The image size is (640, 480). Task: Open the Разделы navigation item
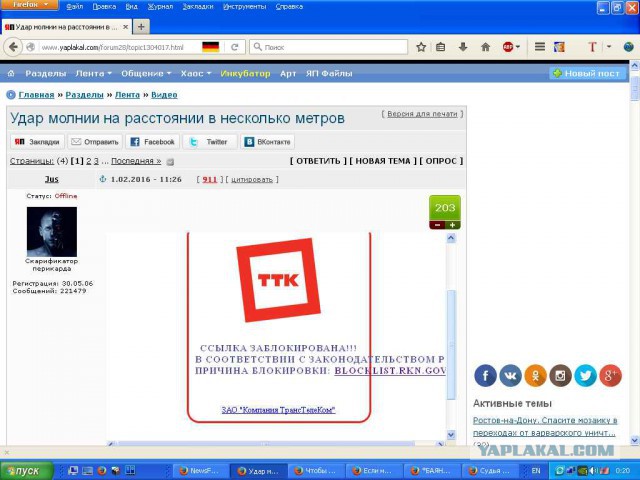click(46, 73)
